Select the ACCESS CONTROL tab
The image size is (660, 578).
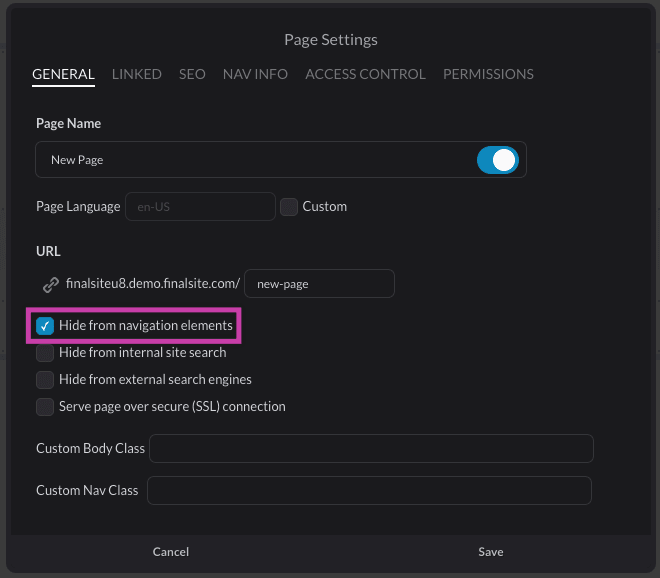[x=365, y=74]
